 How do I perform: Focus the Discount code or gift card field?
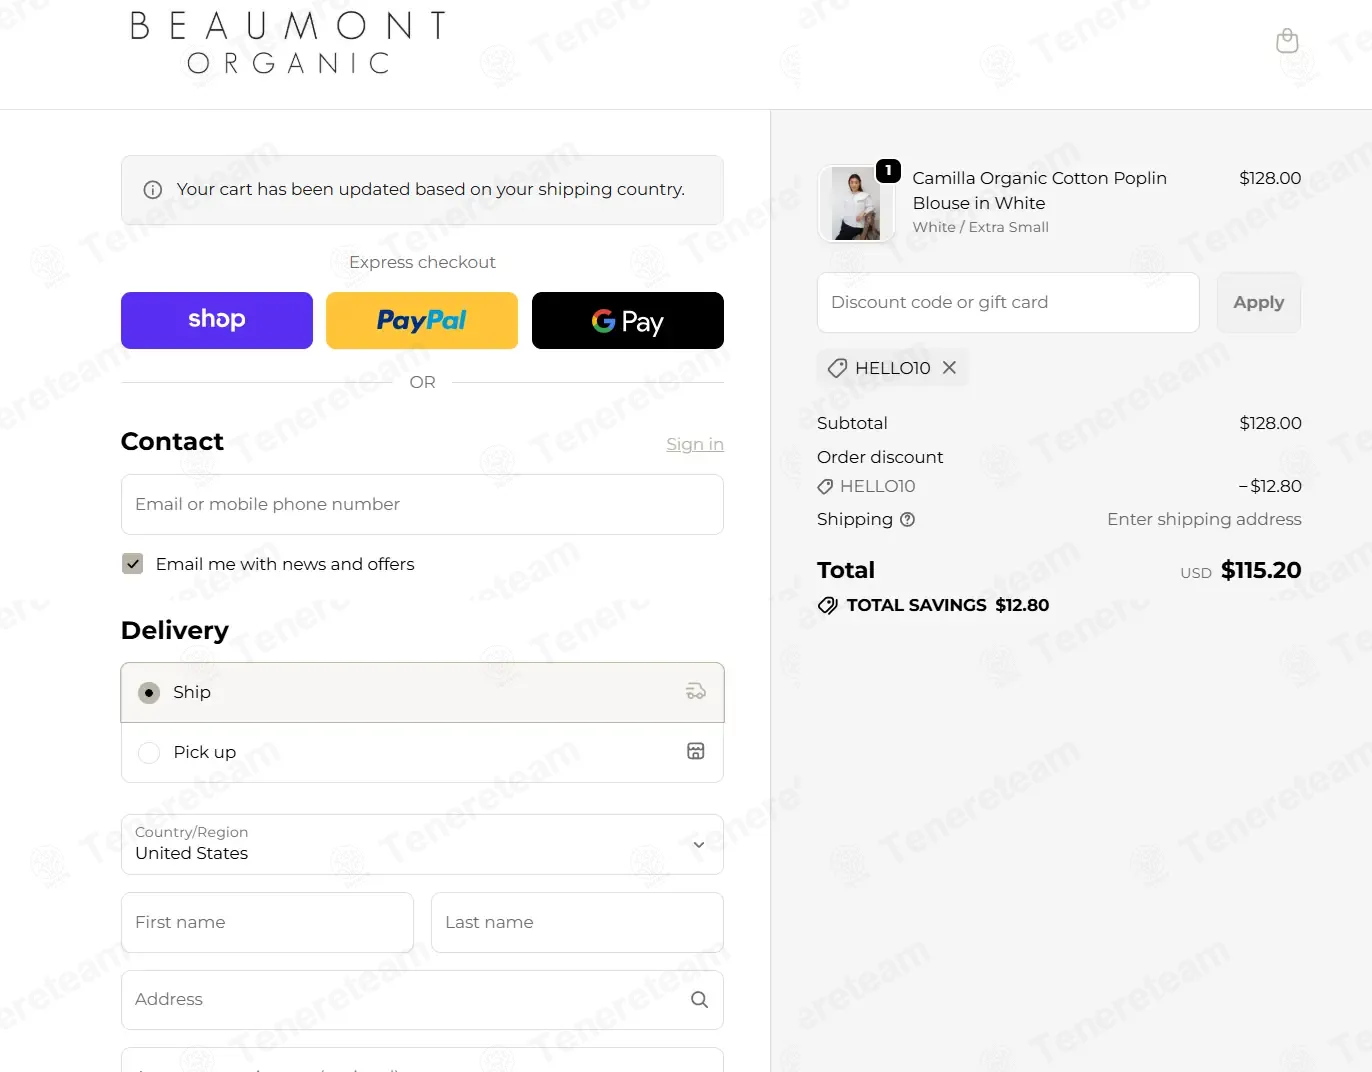(x=1008, y=302)
